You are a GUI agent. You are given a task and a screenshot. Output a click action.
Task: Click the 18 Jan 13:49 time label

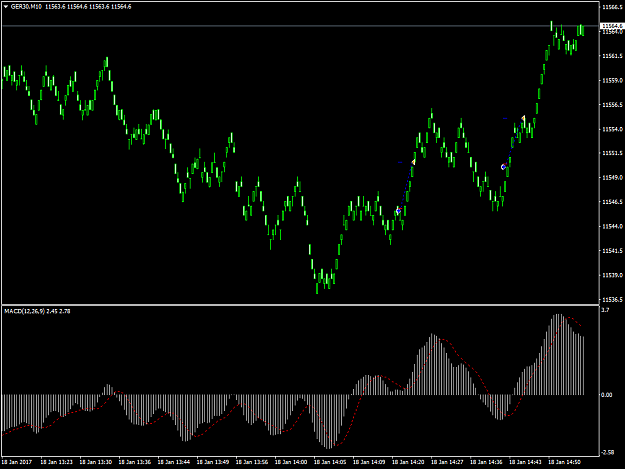tap(213, 462)
